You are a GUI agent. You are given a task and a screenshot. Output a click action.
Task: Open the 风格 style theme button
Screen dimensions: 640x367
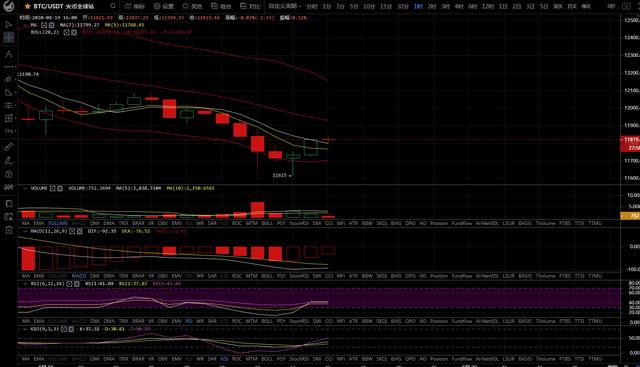click(192, 6)
